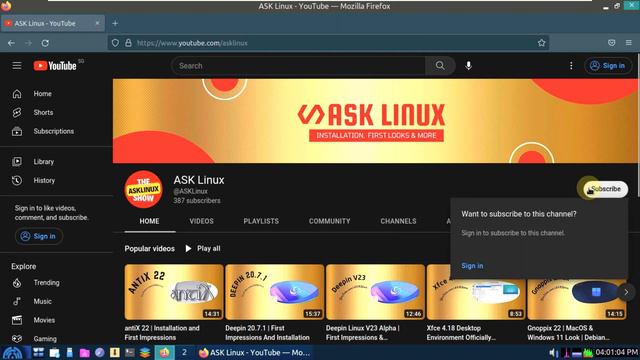This screenshot has width=640, height=360.
Task: Click the address bar URL
Action: (x=192, y=43)
